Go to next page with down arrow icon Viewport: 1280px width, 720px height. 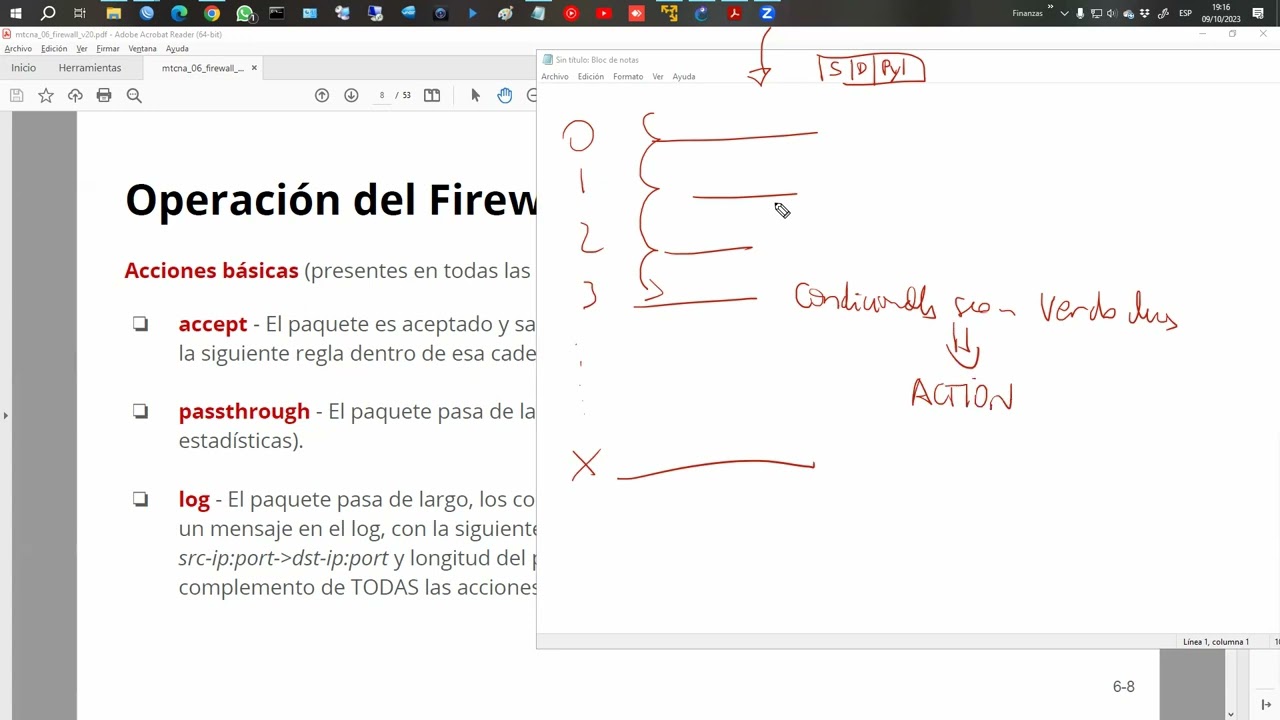351,95
